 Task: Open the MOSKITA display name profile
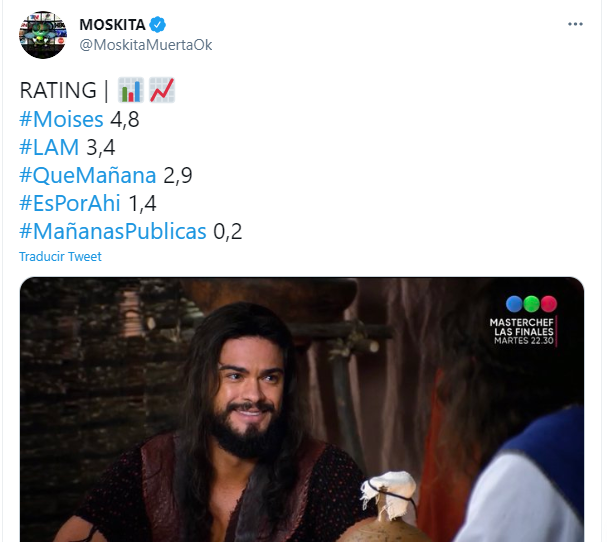pyautogui.click(x=112, y=24)
